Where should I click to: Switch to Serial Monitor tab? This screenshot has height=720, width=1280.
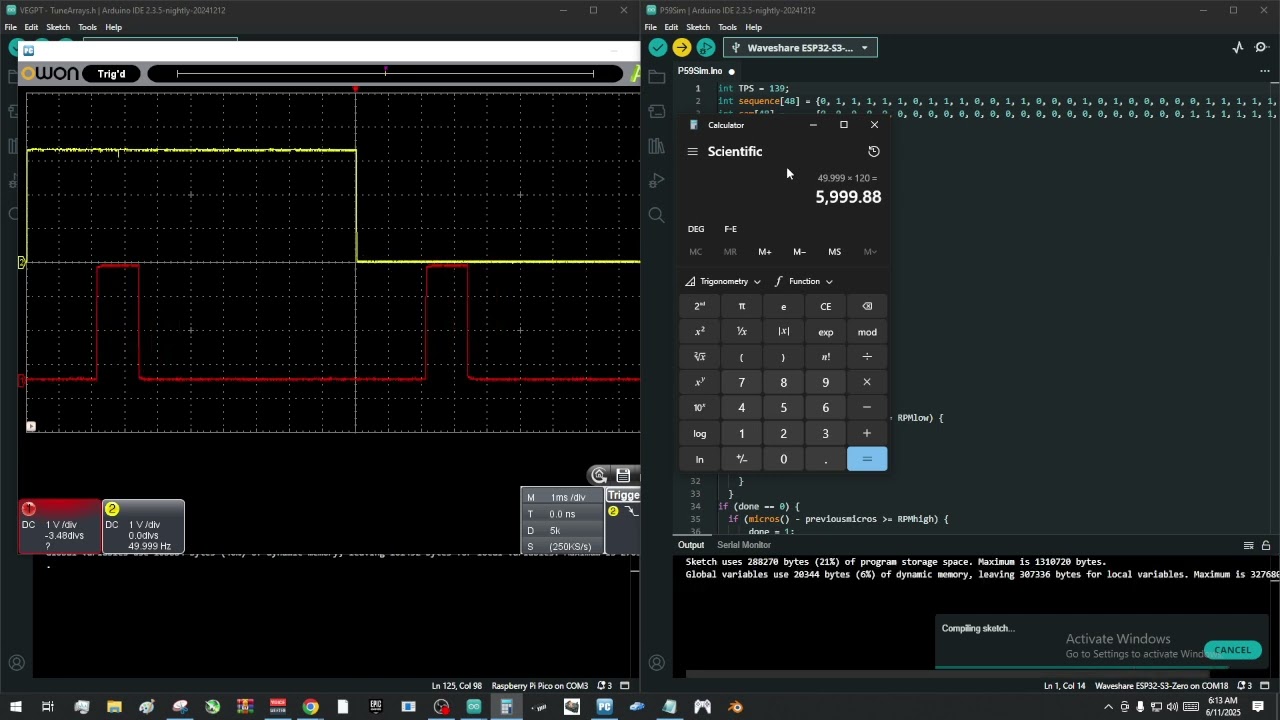click(x=744, y=545)
